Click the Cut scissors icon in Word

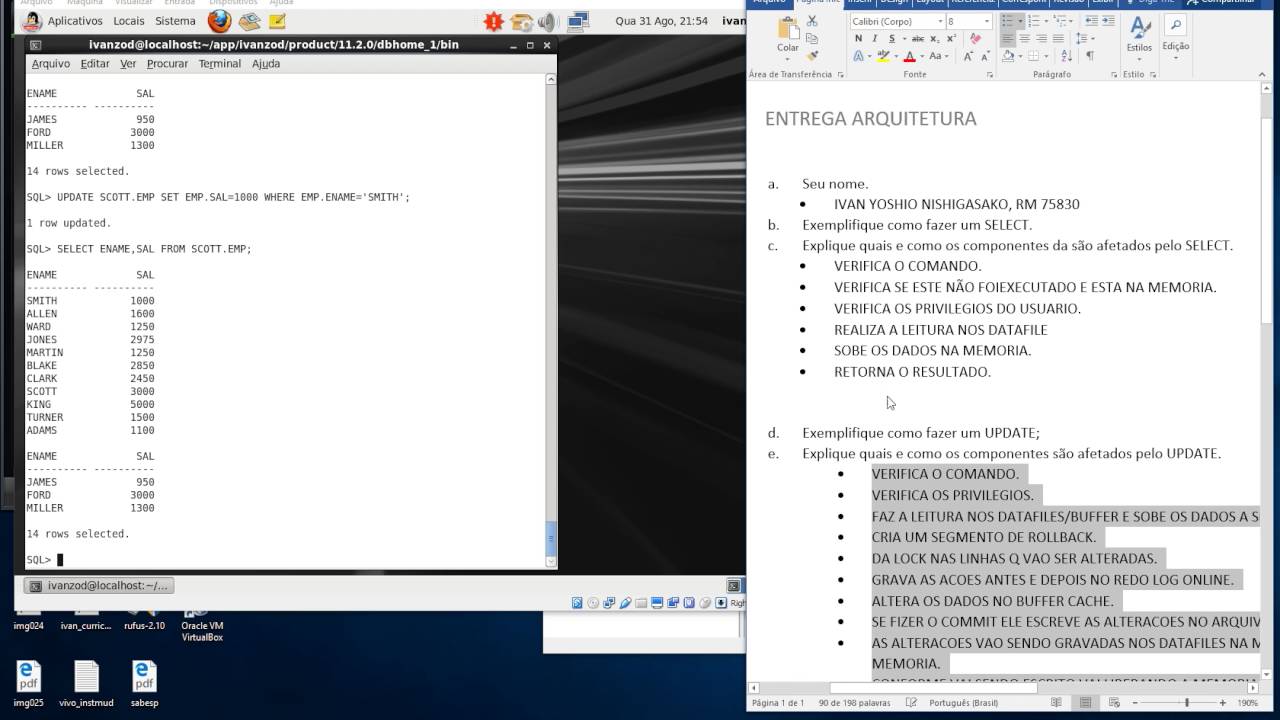click(x=811, y=21)
